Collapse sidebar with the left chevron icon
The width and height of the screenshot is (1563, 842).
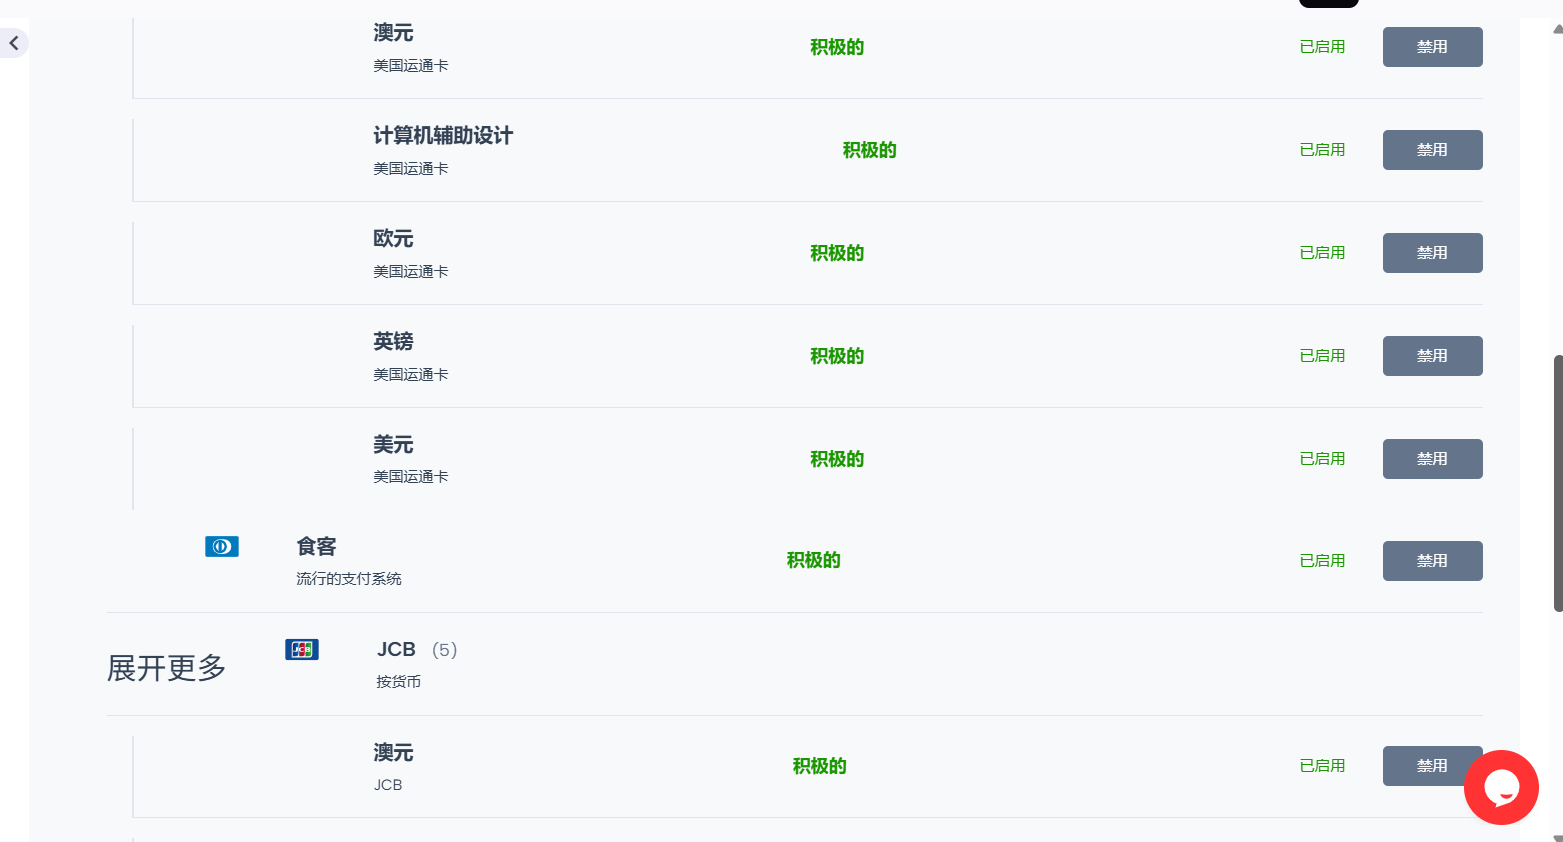click(14, 43)
